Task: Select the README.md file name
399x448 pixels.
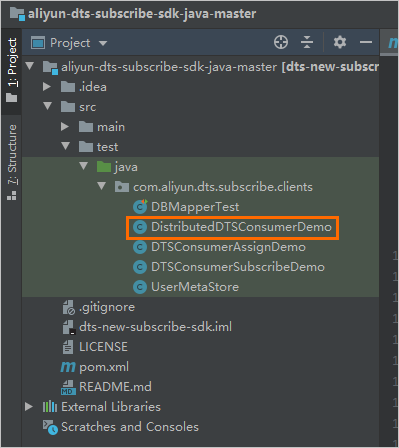Action: (115, 387)
